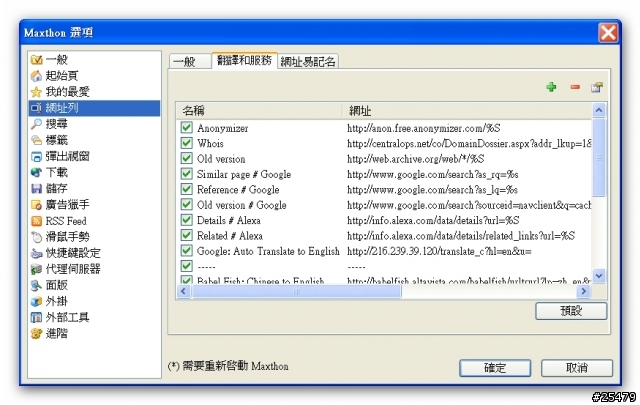This screenshot has height=405, width=640.
Task: Select 廣告獵手 ad hunter icon
Action: pyautogui.click(x=36, y=205)
